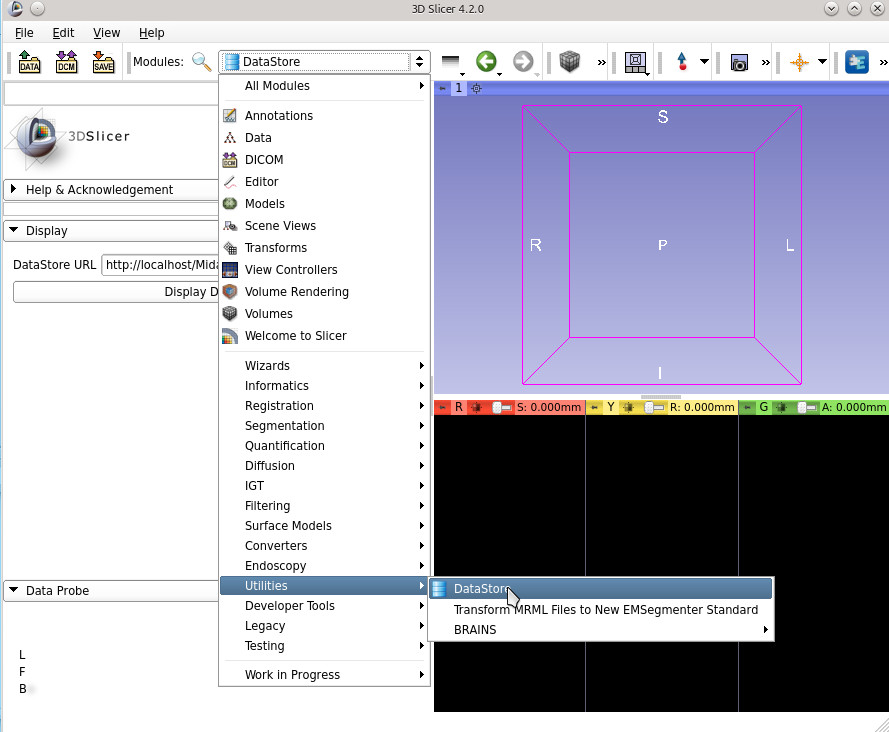
Task: Select Volume Rendering from the modules list
Action: [296, 292]
